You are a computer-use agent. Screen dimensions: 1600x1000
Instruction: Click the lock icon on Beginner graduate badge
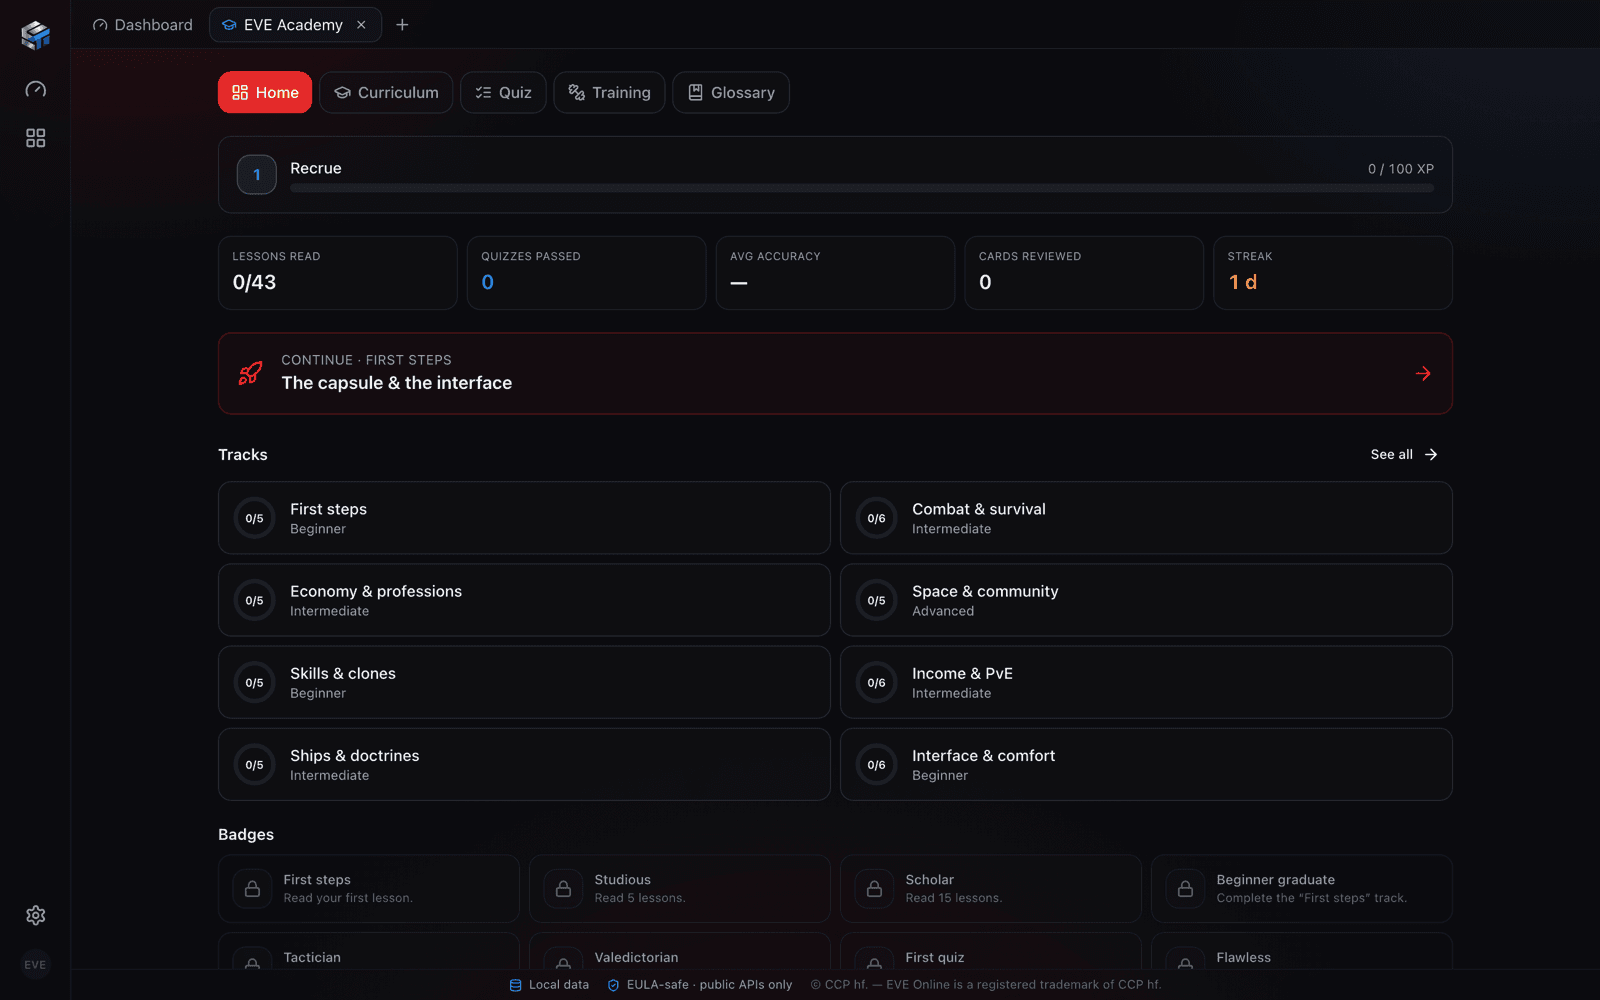coord(1186,888)
